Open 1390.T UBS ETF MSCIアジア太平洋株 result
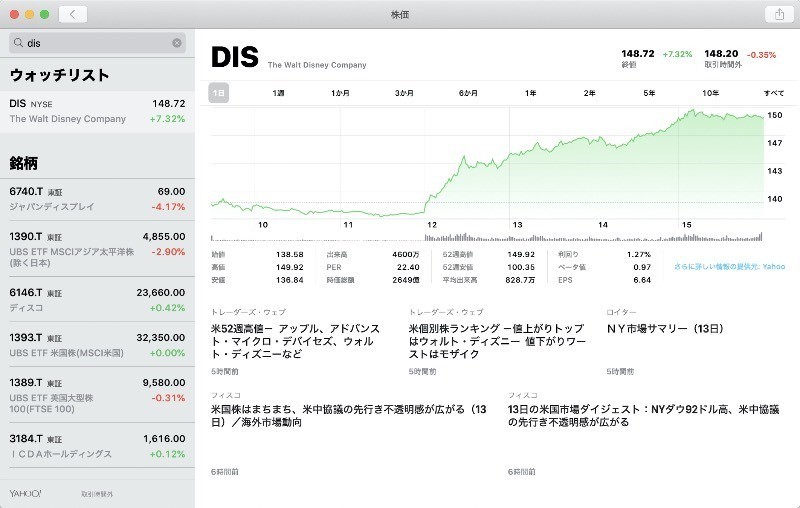Screen dimensions: 800x508 click(x=97, y=249)
